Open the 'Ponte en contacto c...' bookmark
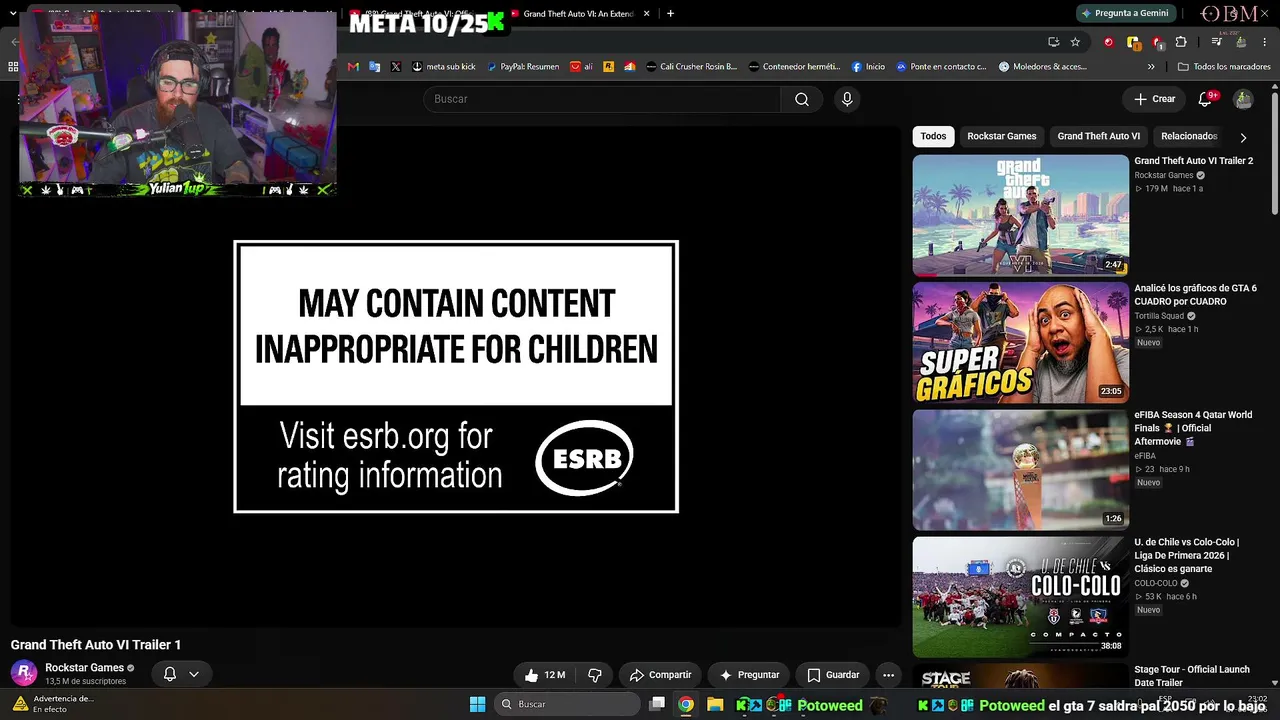Screen dimensions: 1280x720 (x=940, y=67)
